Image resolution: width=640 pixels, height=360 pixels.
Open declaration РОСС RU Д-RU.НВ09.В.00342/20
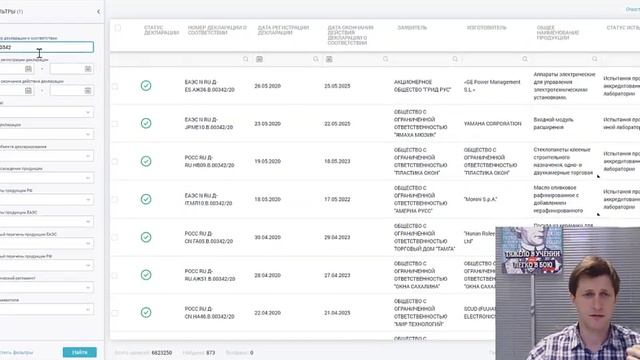point(209,162)
